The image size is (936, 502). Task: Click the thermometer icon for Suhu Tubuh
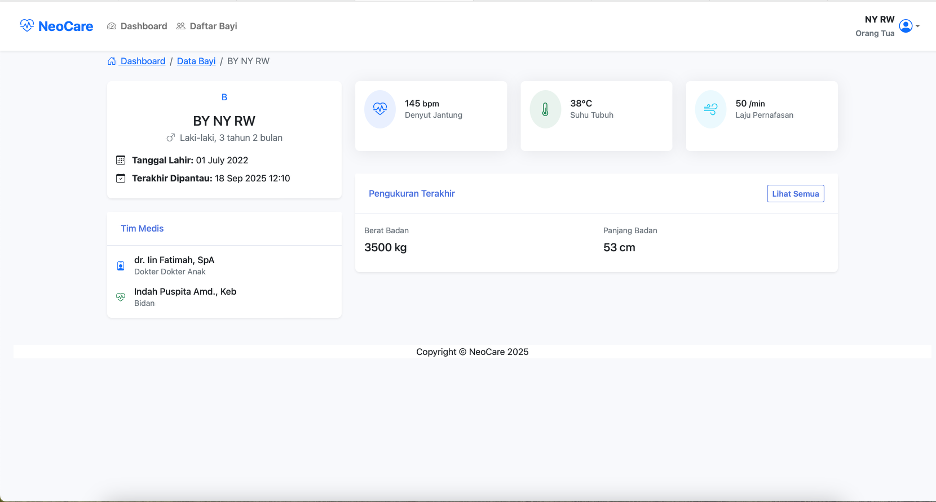coord(545,109)
